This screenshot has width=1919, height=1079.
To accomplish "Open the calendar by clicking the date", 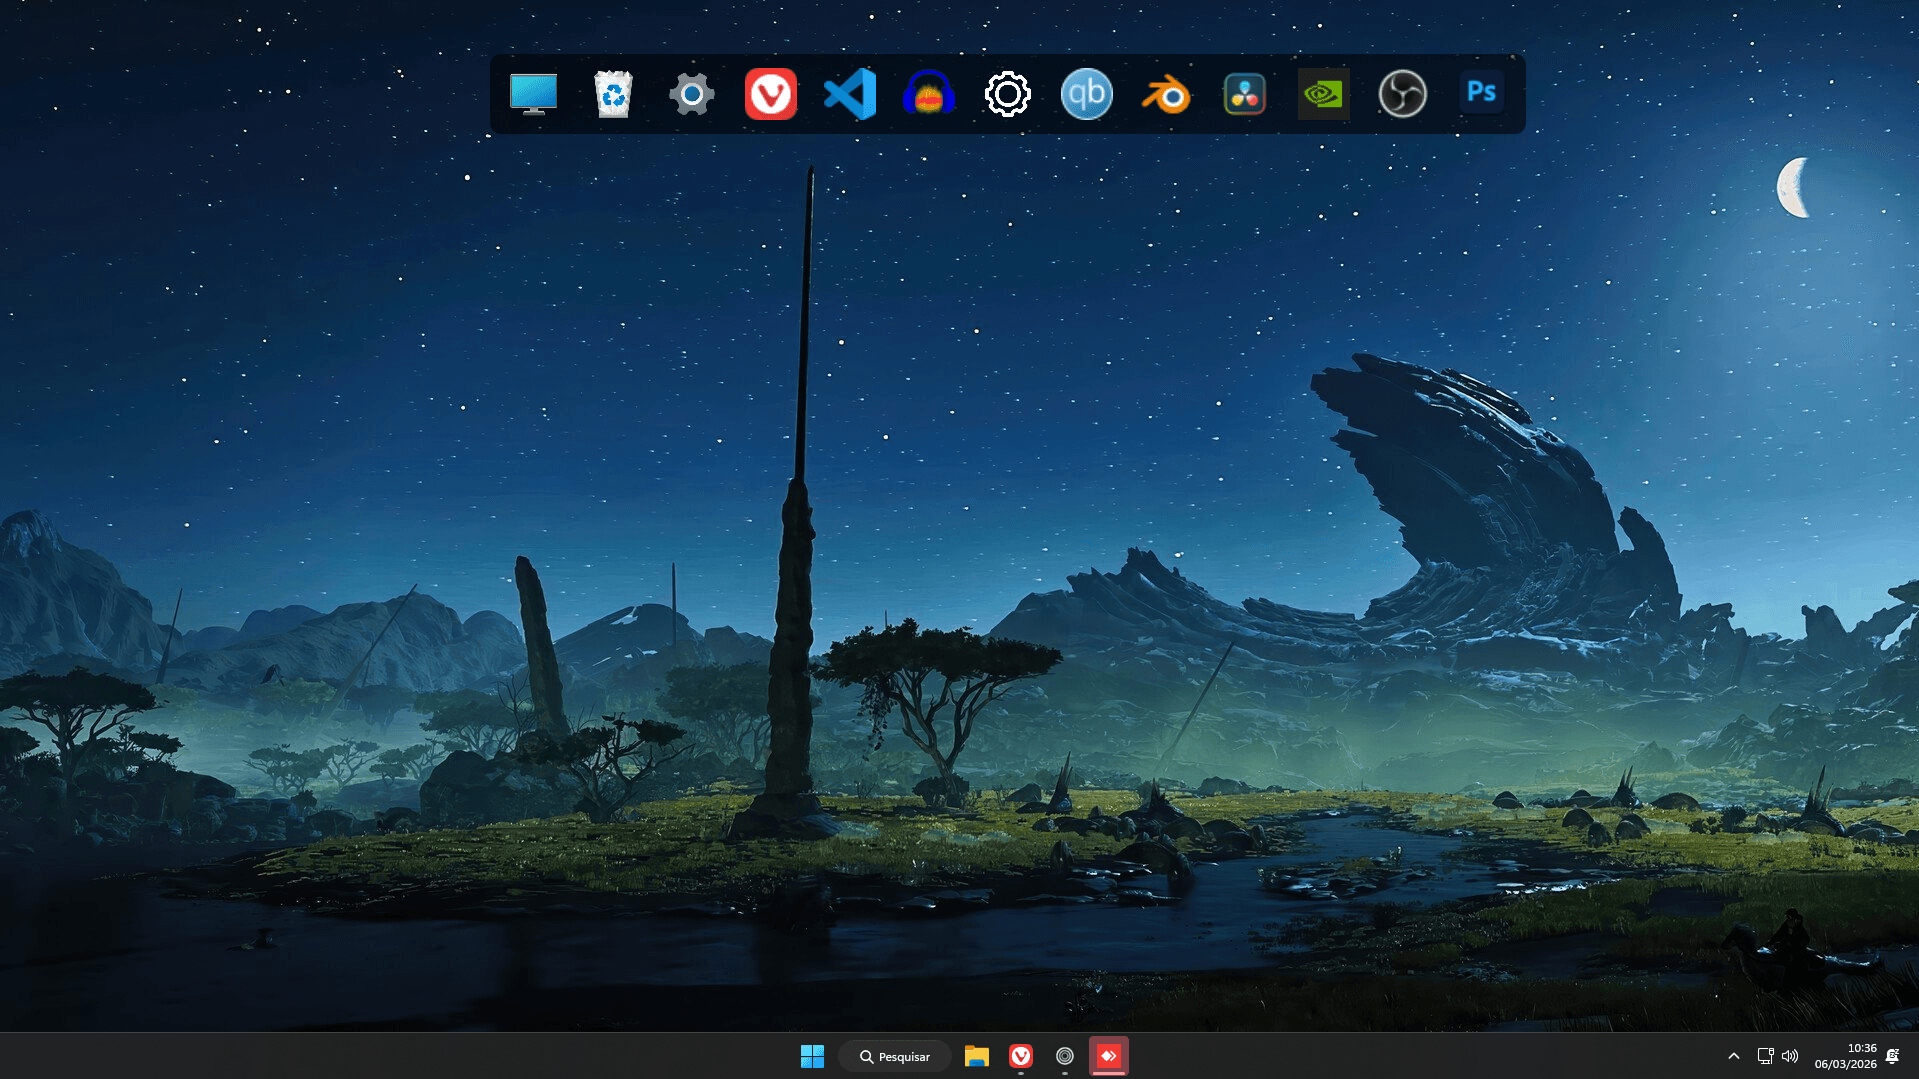I will click(x=1845, y=1063).
